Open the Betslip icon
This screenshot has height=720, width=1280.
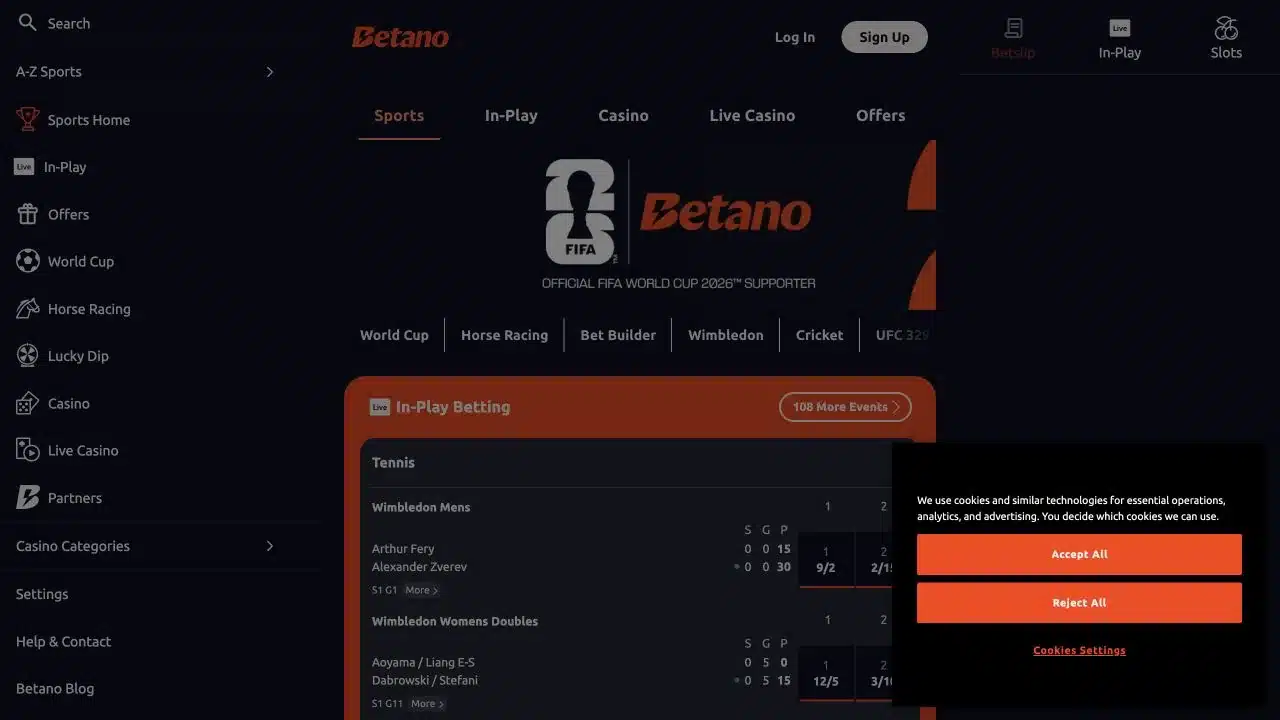(x=1013, y=28)
